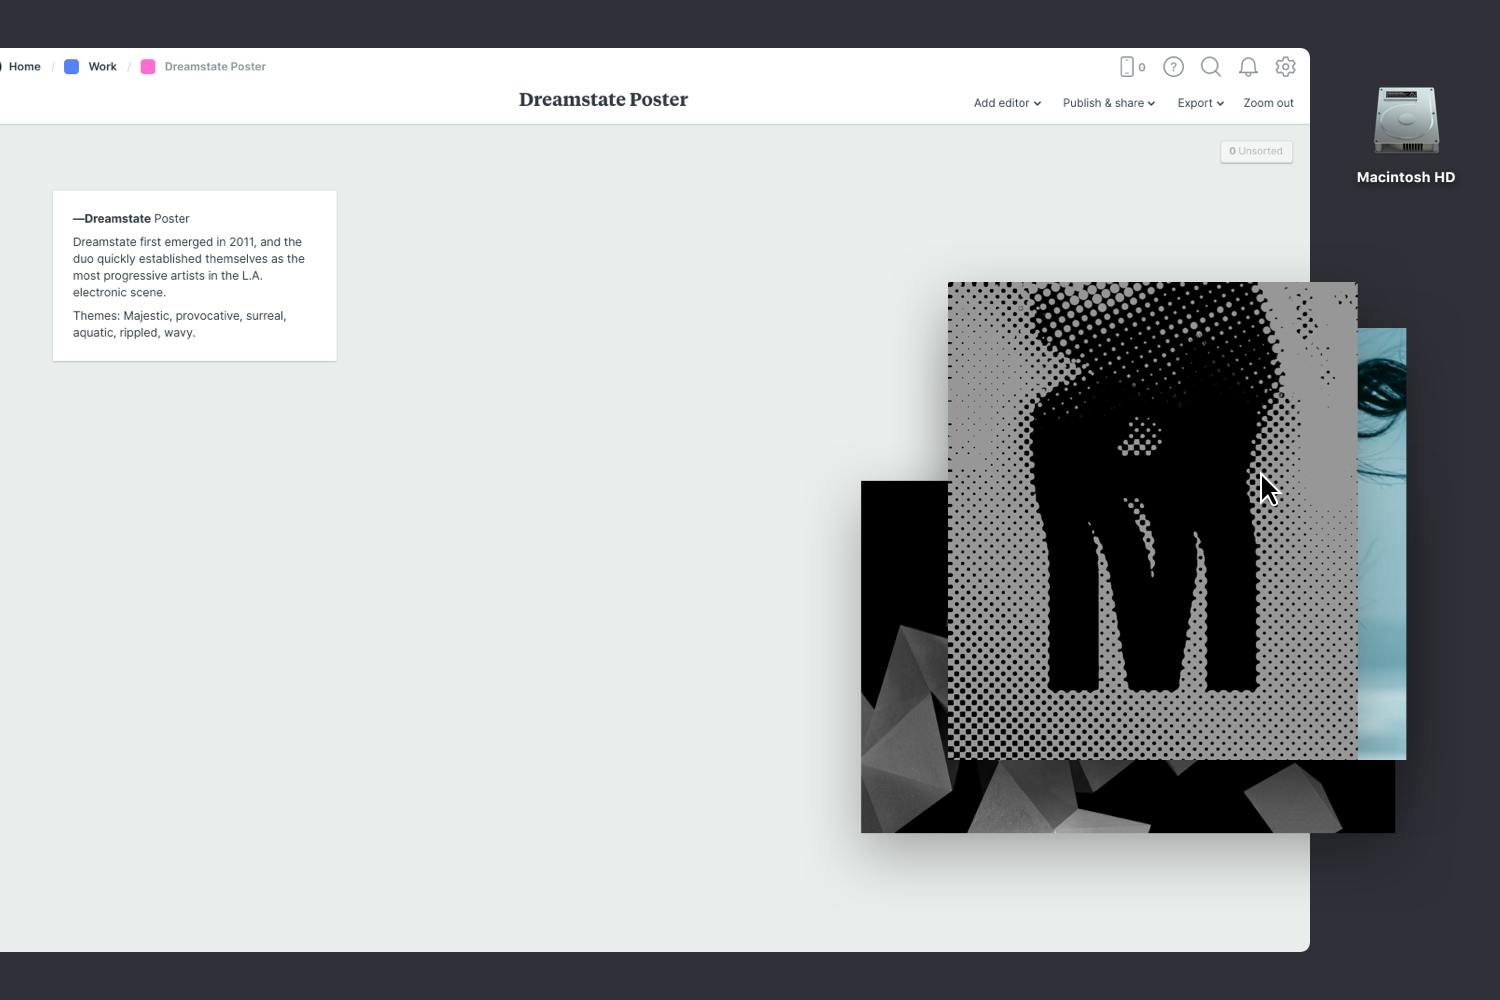Click the 0 Unsorted badge

[x=1256, y=151]
